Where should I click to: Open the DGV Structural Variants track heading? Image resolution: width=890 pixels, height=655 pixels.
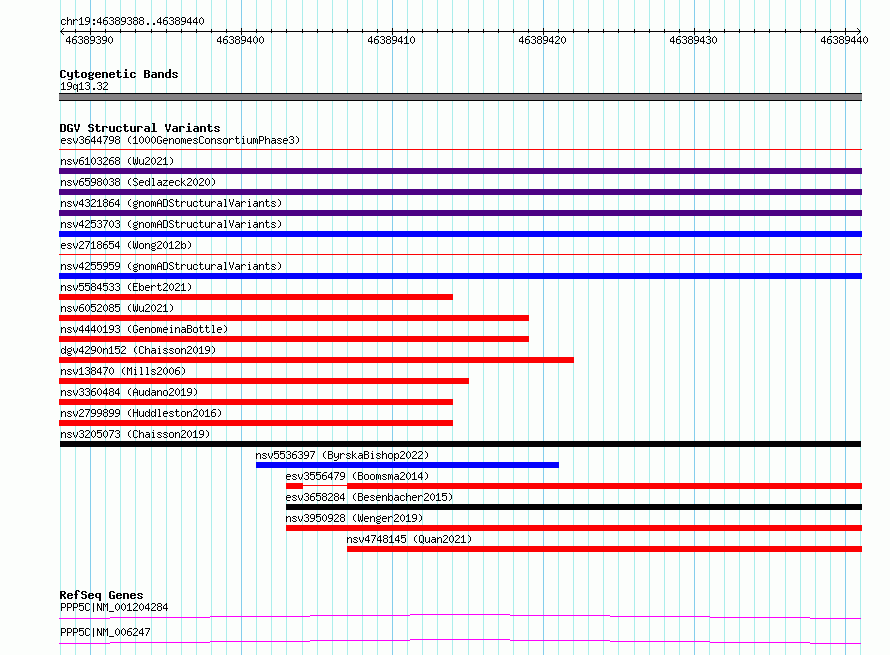(x=140, y=128)
